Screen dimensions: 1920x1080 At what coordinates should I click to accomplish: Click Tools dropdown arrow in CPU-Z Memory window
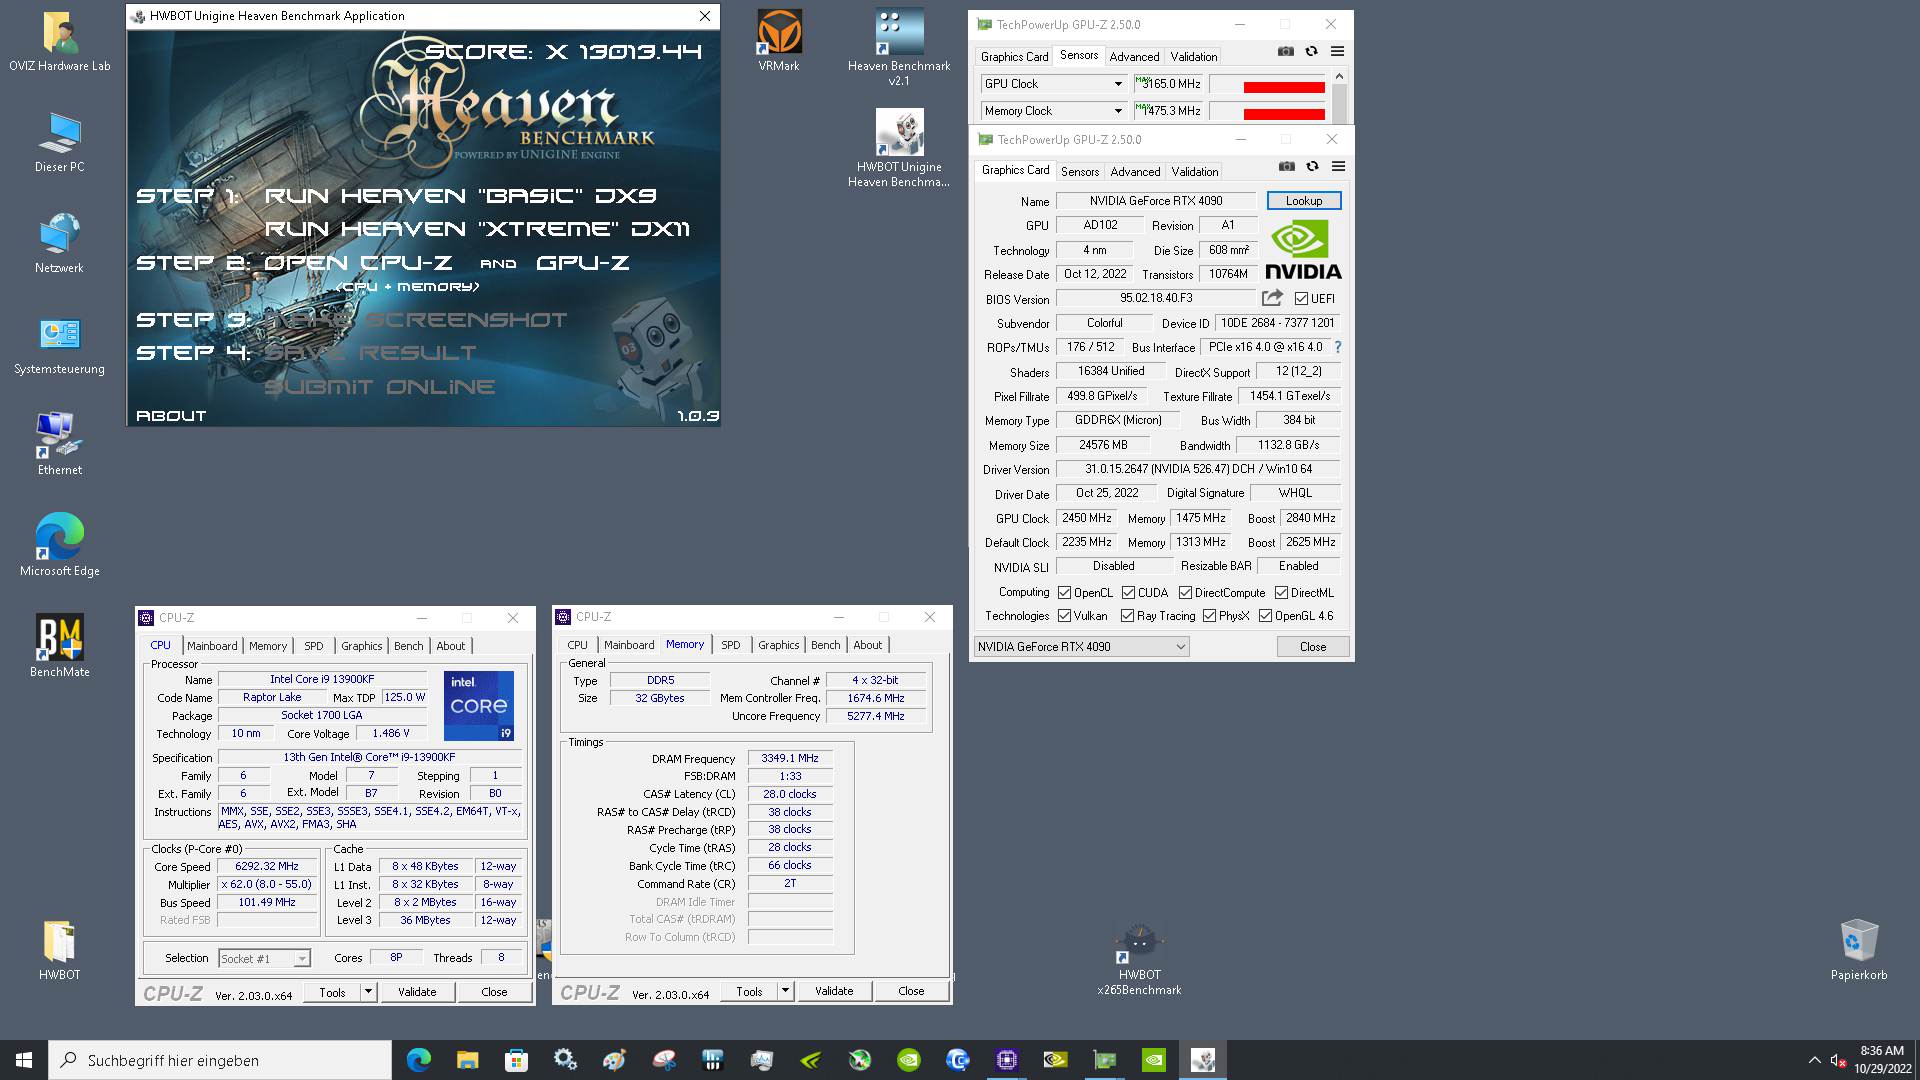785,992
